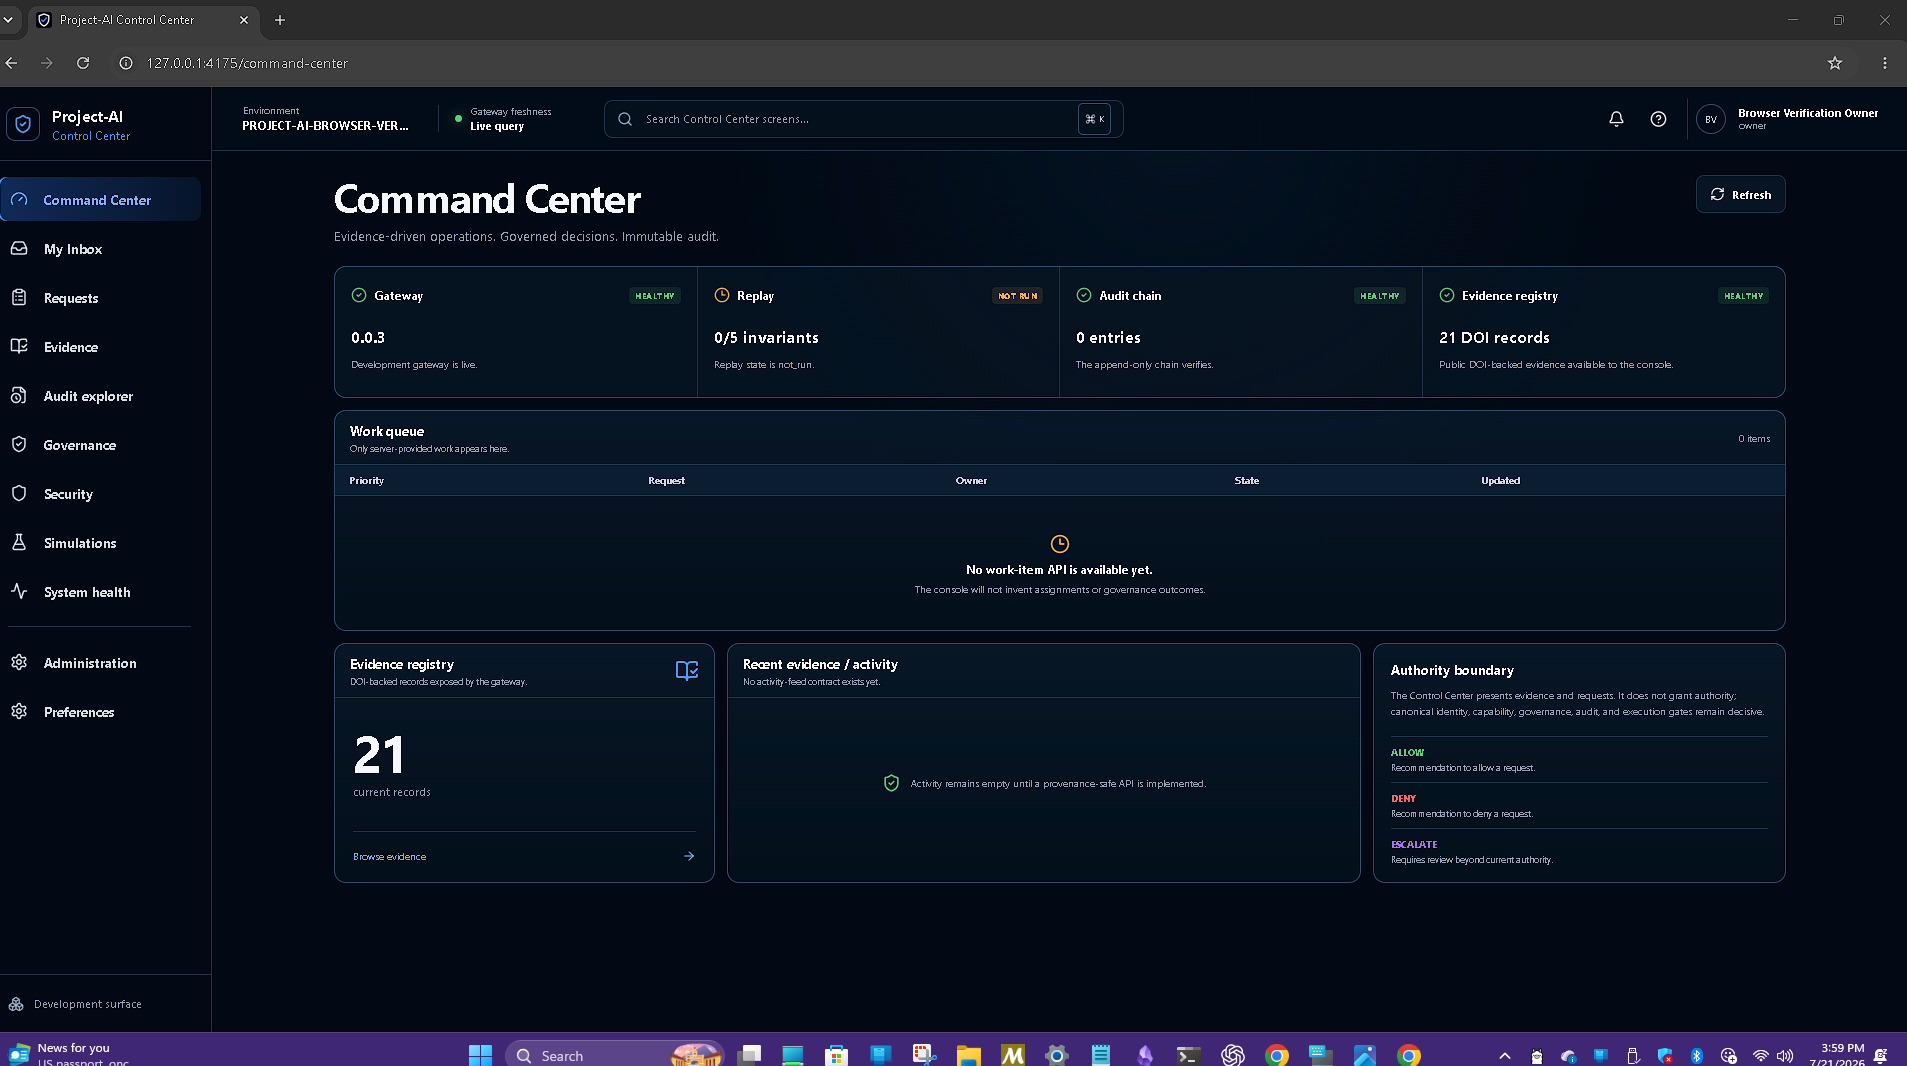Click the Audit chain check icon

(x=1084, y=295)
